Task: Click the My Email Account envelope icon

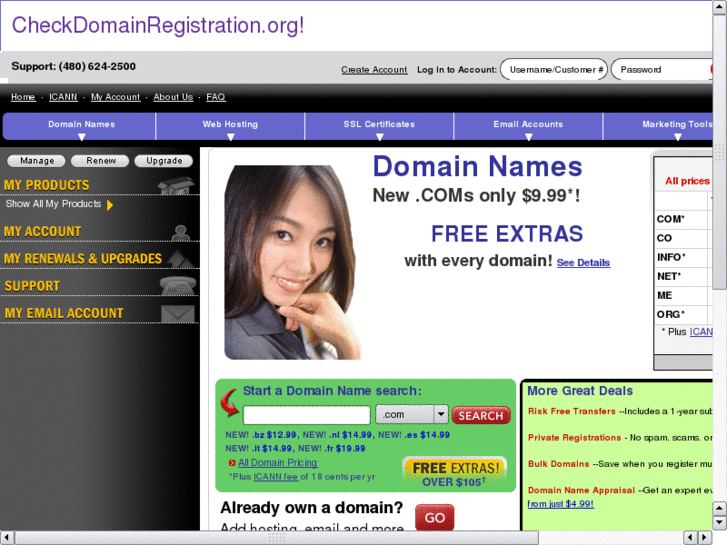Action: pos(178,313)
